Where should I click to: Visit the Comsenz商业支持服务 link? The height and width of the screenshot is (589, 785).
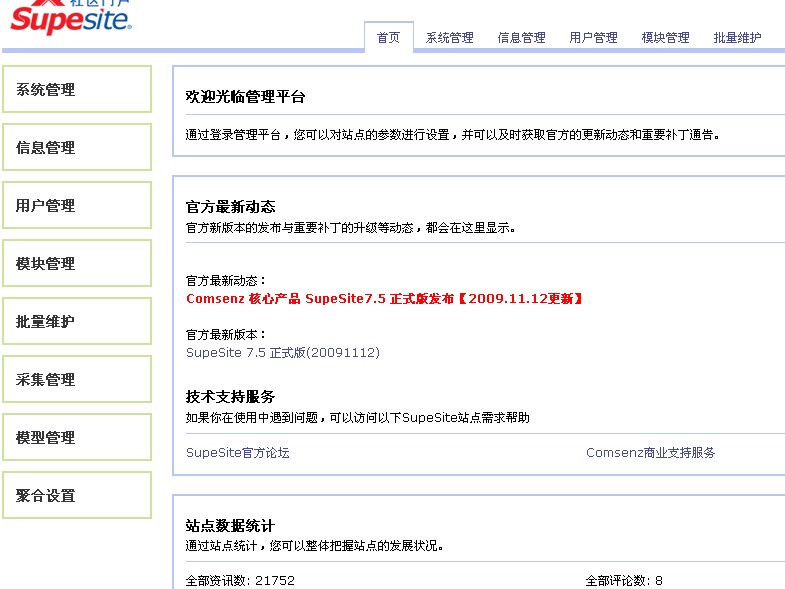[650, 453]
